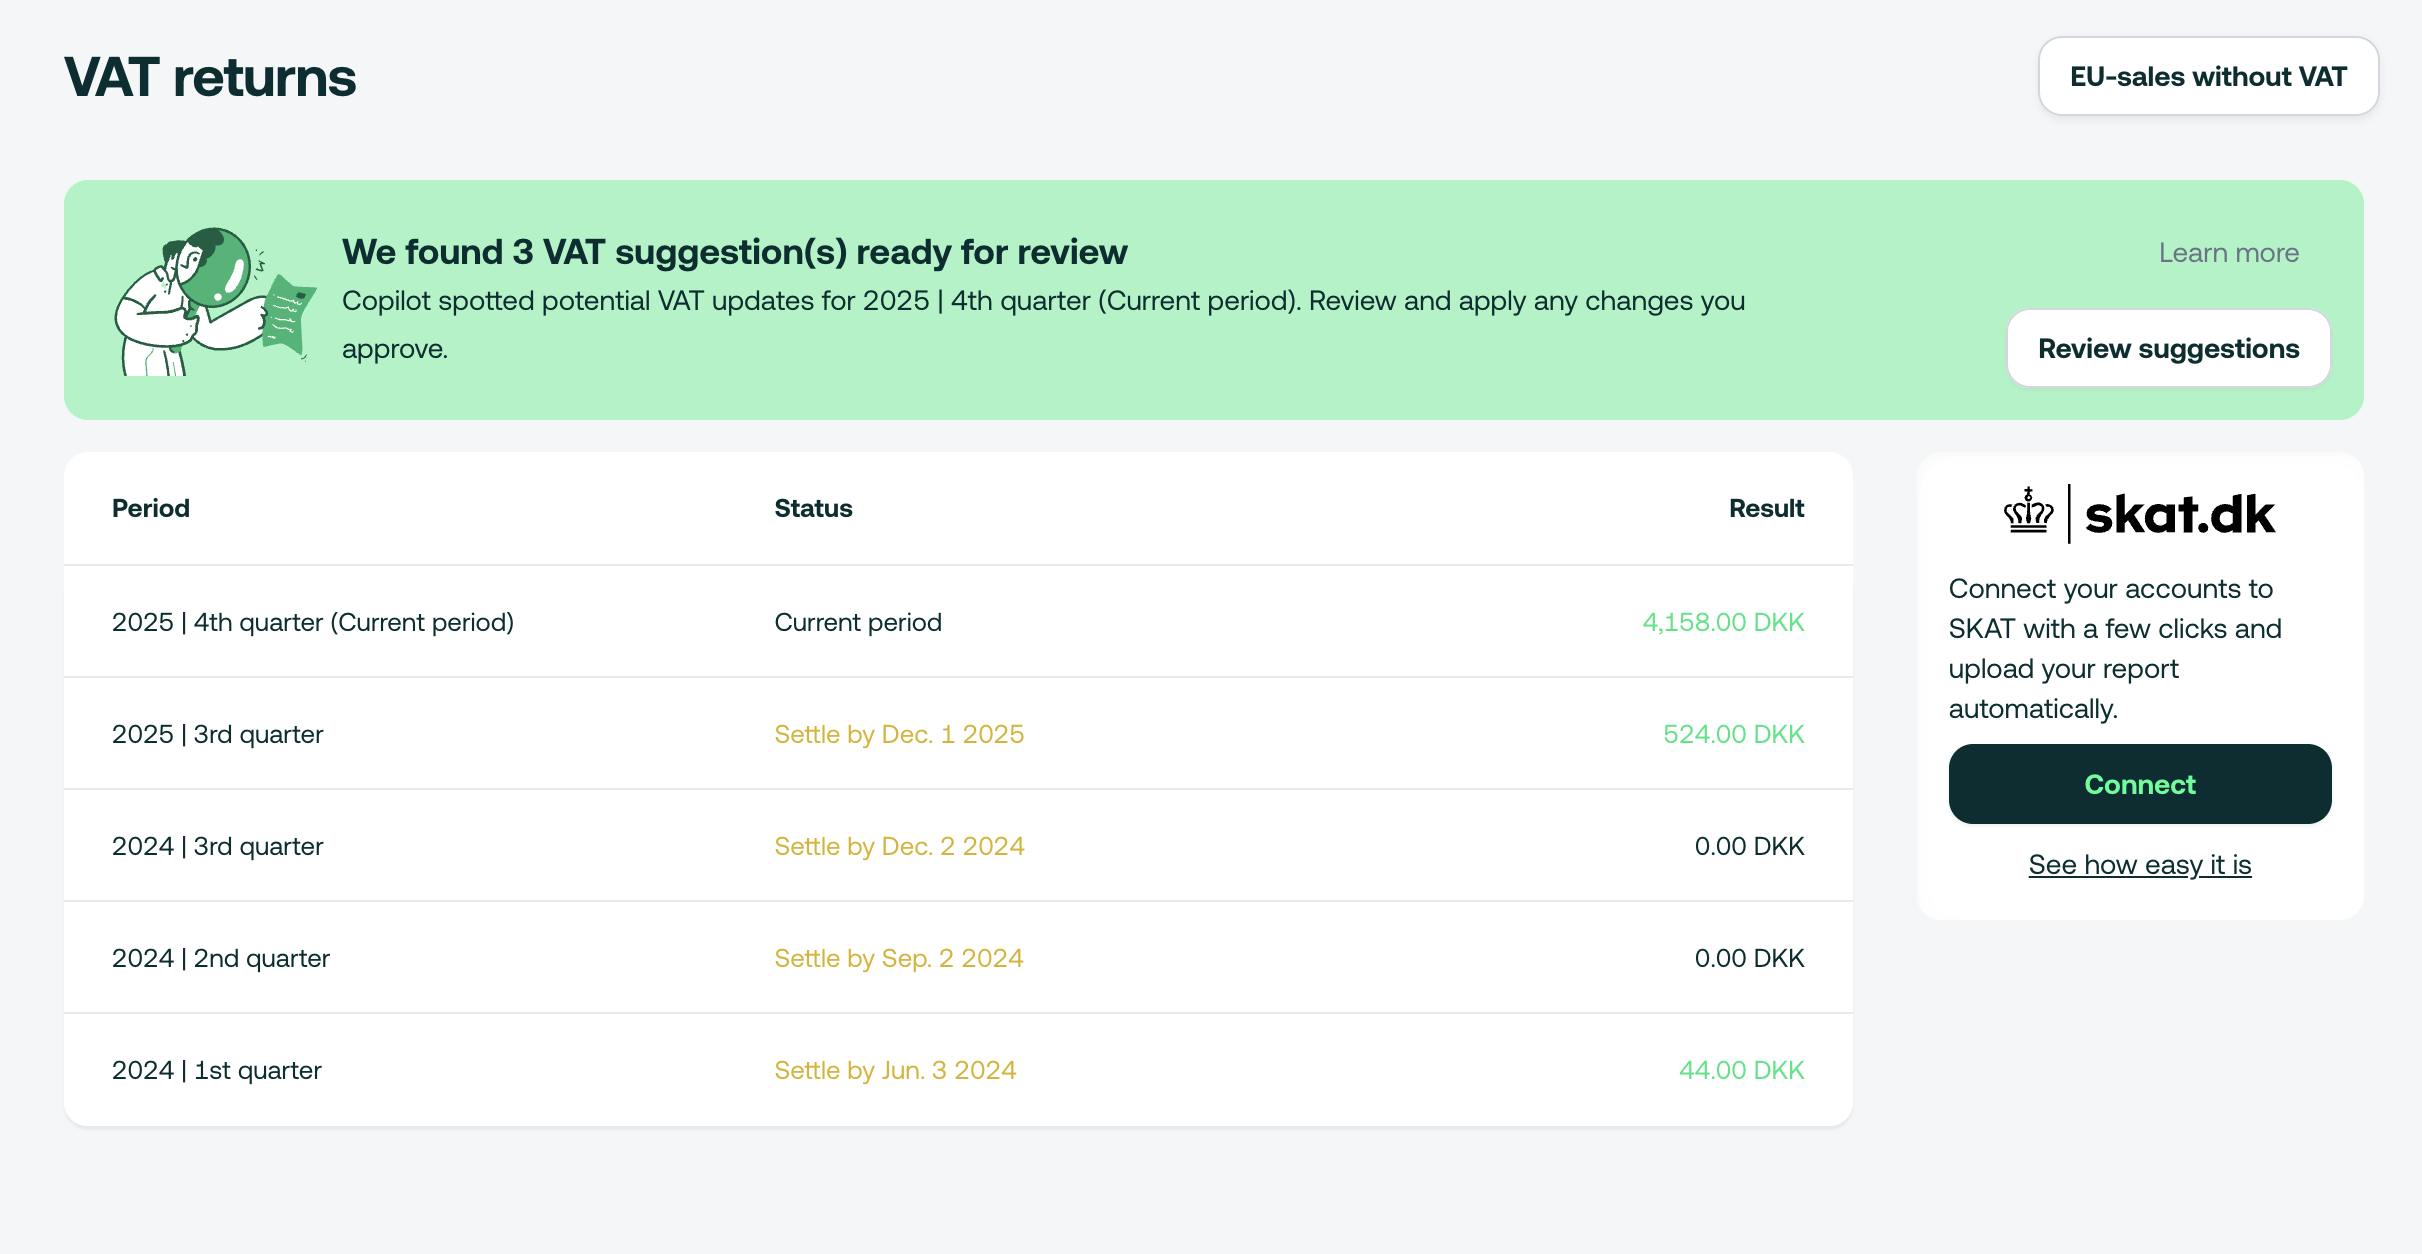Select the 2024 3rd quarter period
This screenshot has height=1254, width=2422.
pyautogui.click(x=218, y=846)
